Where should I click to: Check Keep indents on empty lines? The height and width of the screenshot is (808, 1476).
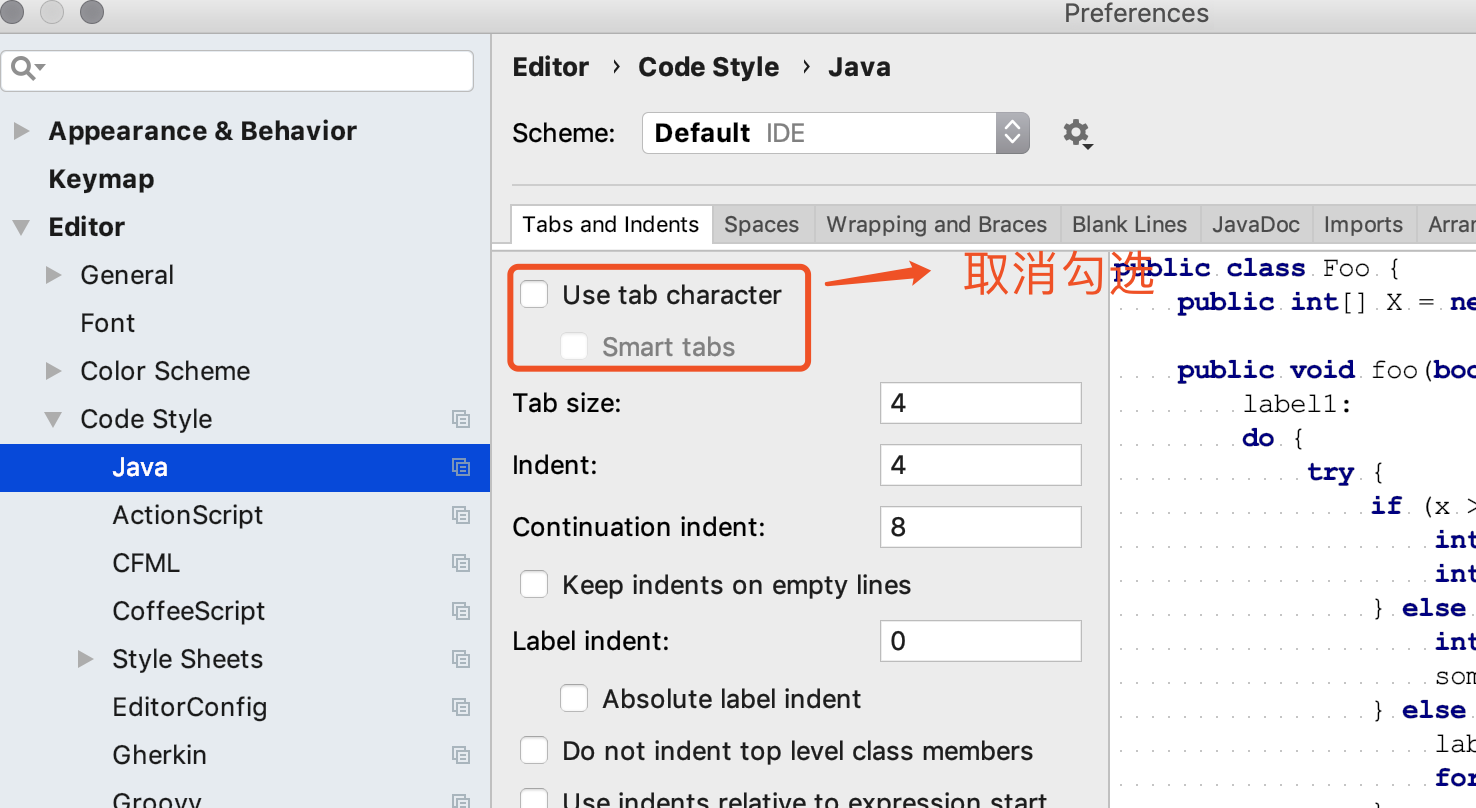tap(534, 585)
